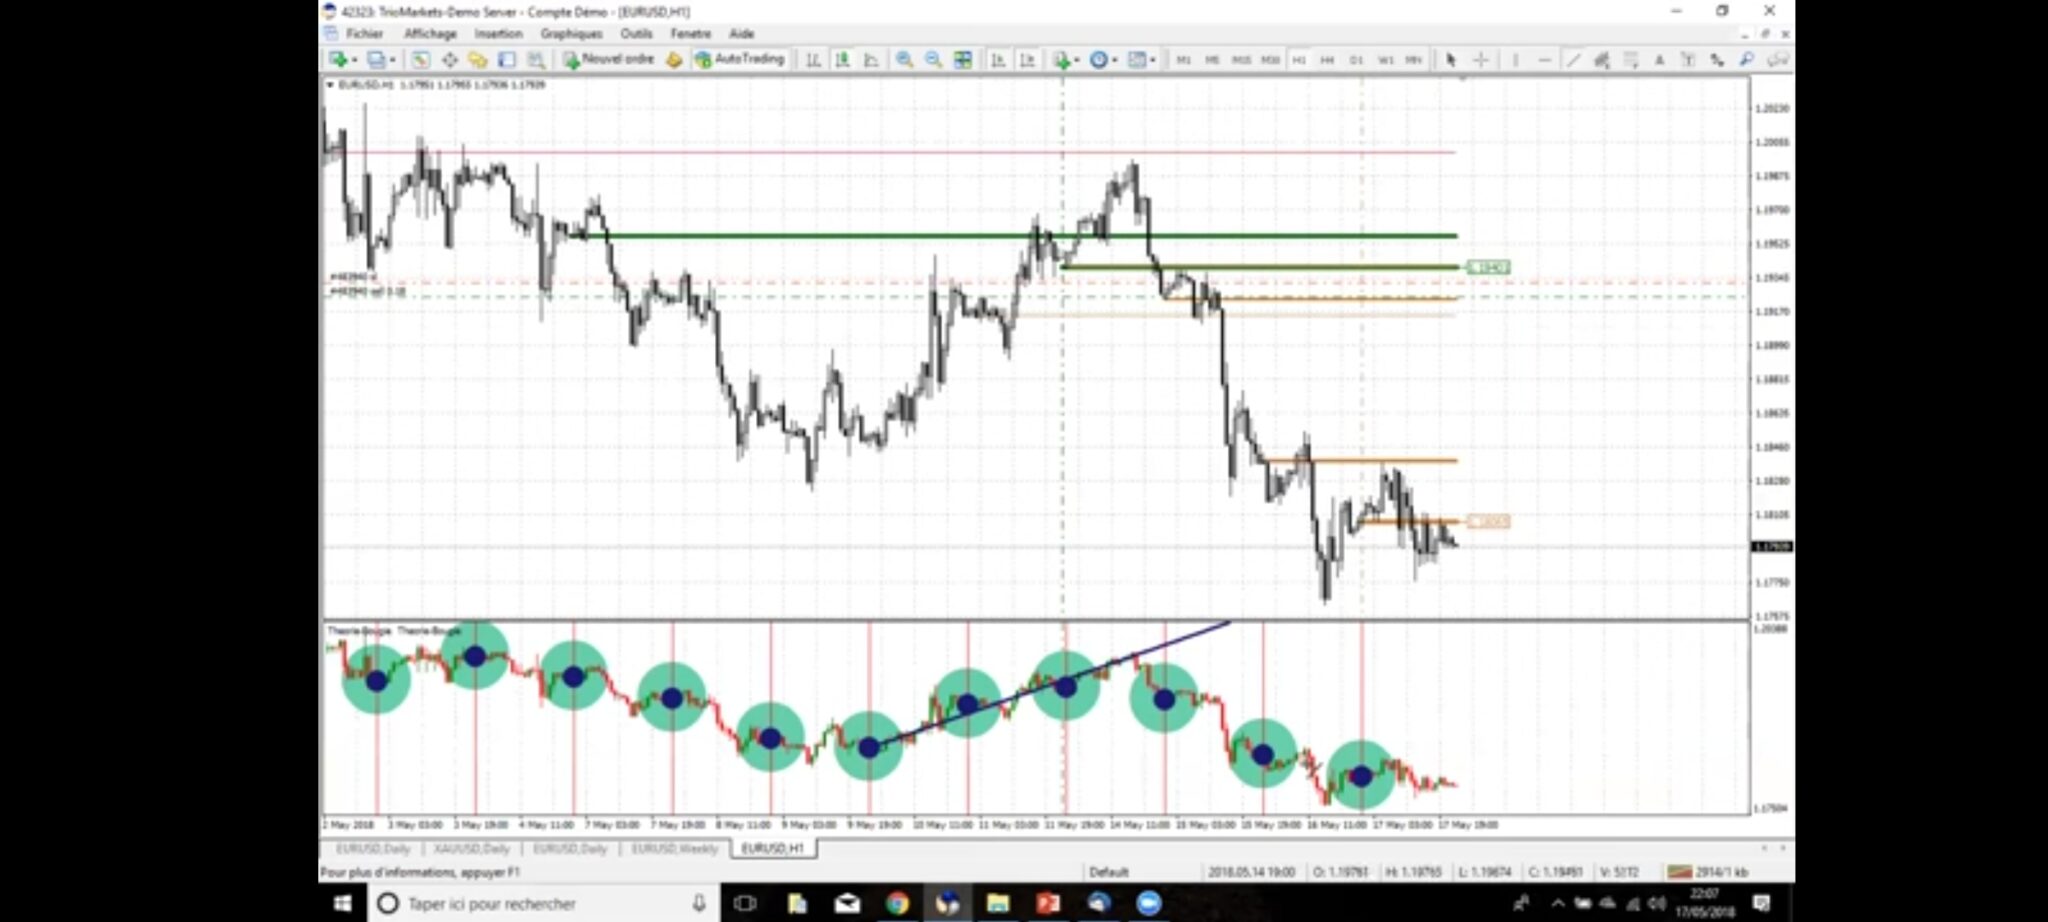Viewport: 2048px width, 922px height.
Task: Click the magnifier search icon in toolbar
Action: coord(1747,60)
